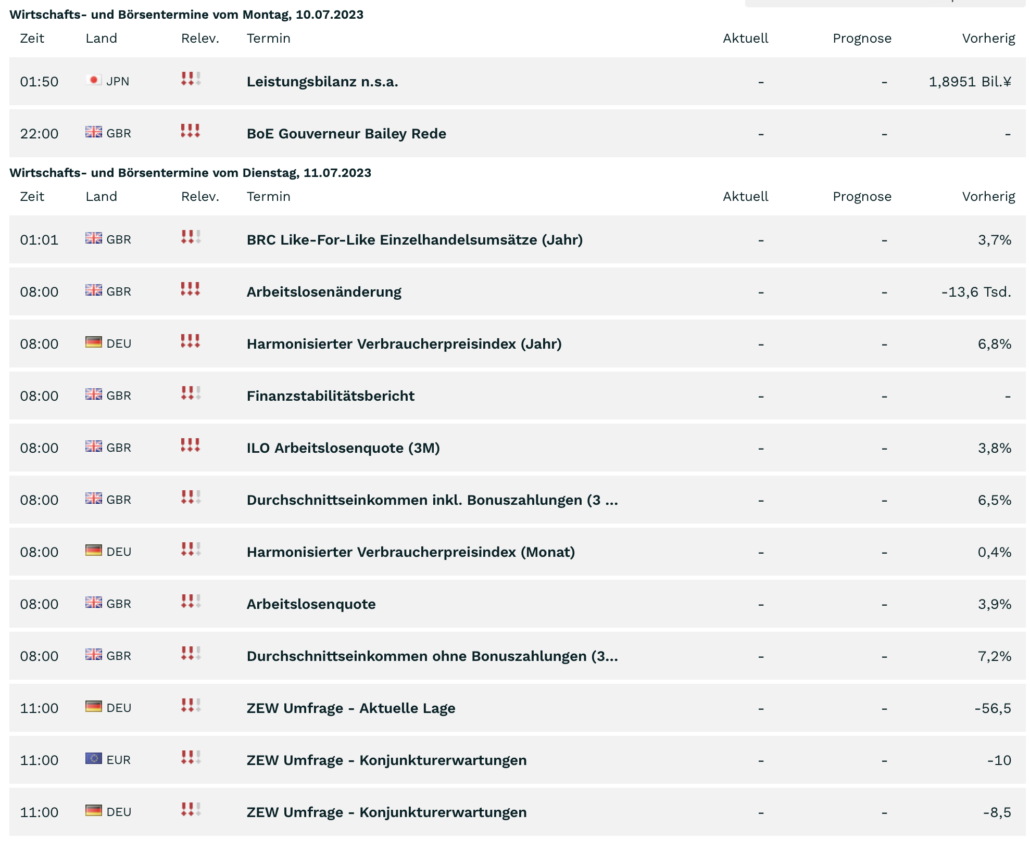1030x841 pixels.
Task: Open Durchschnittseinkommen inkl. Bonuszahlungen event
Action: [x=432, y=500]
